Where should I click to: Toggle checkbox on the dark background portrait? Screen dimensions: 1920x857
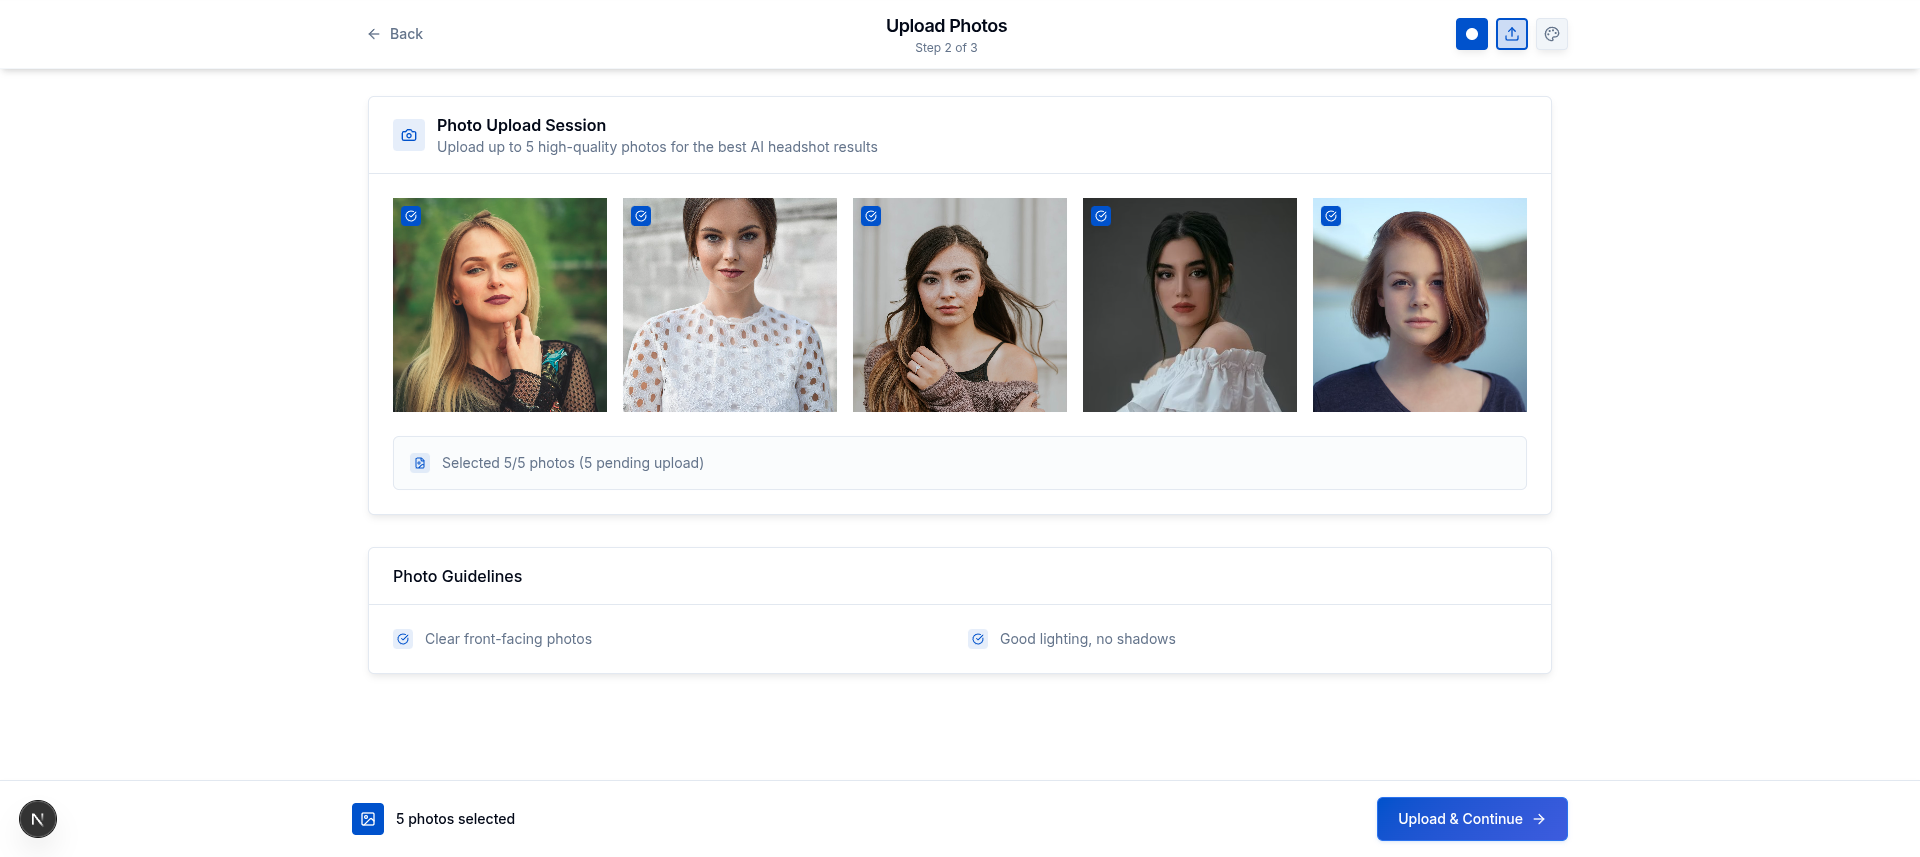point(1101,216)
